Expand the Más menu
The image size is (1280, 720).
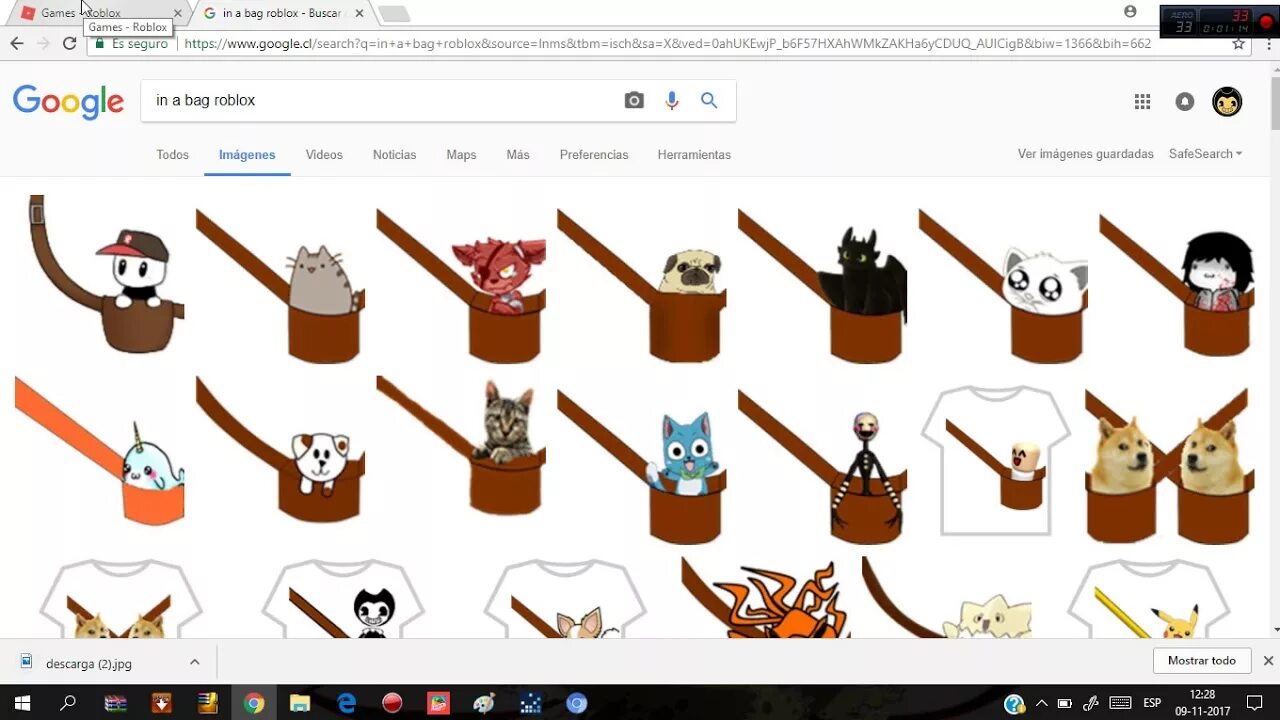coord(518,155)
